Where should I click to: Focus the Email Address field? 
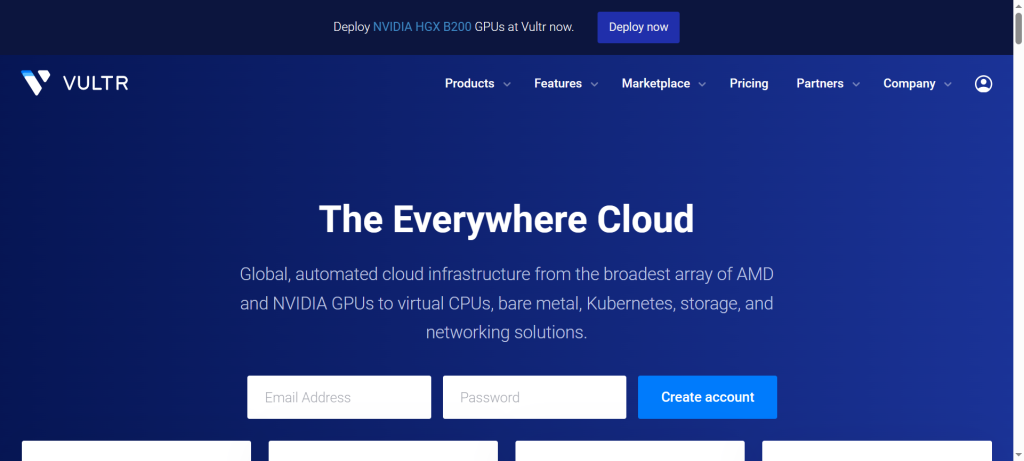[x=339, y=397]
